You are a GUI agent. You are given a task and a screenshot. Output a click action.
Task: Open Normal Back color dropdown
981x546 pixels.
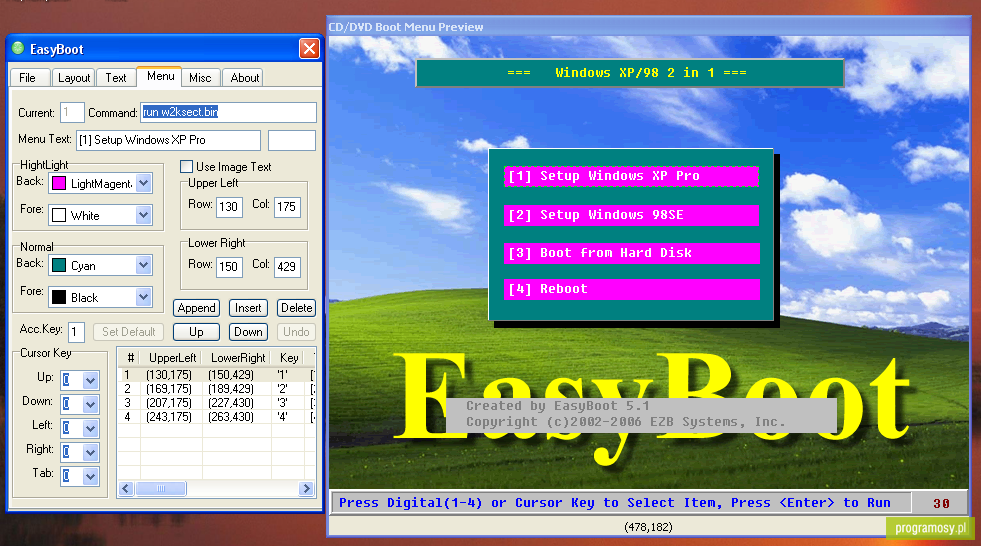coord(143,265)
